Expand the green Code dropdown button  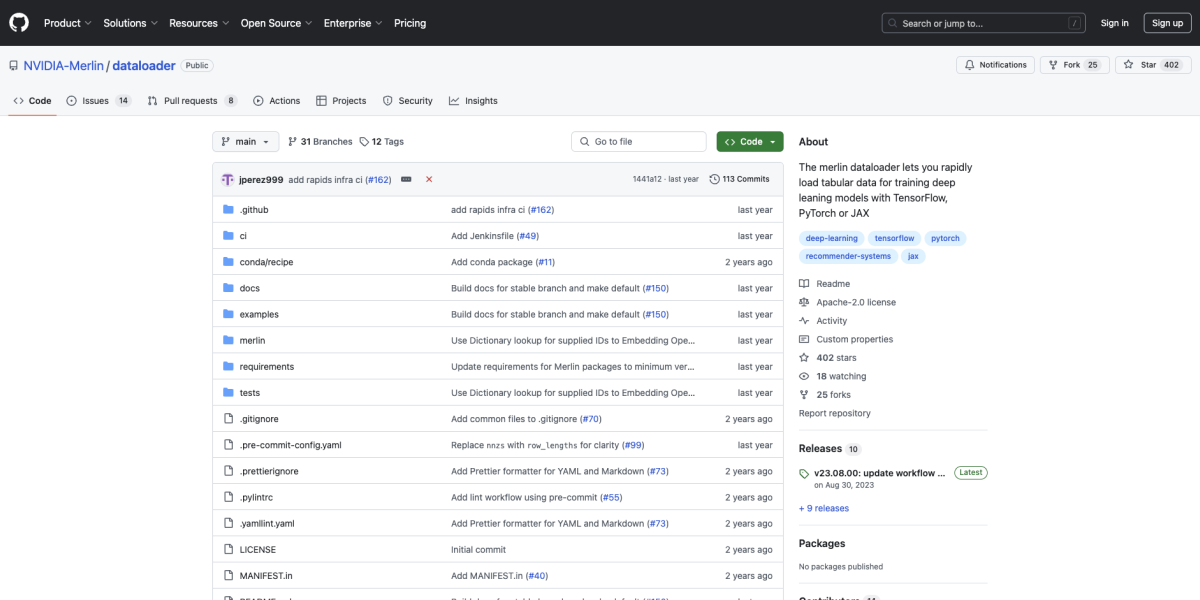[749, 142]
